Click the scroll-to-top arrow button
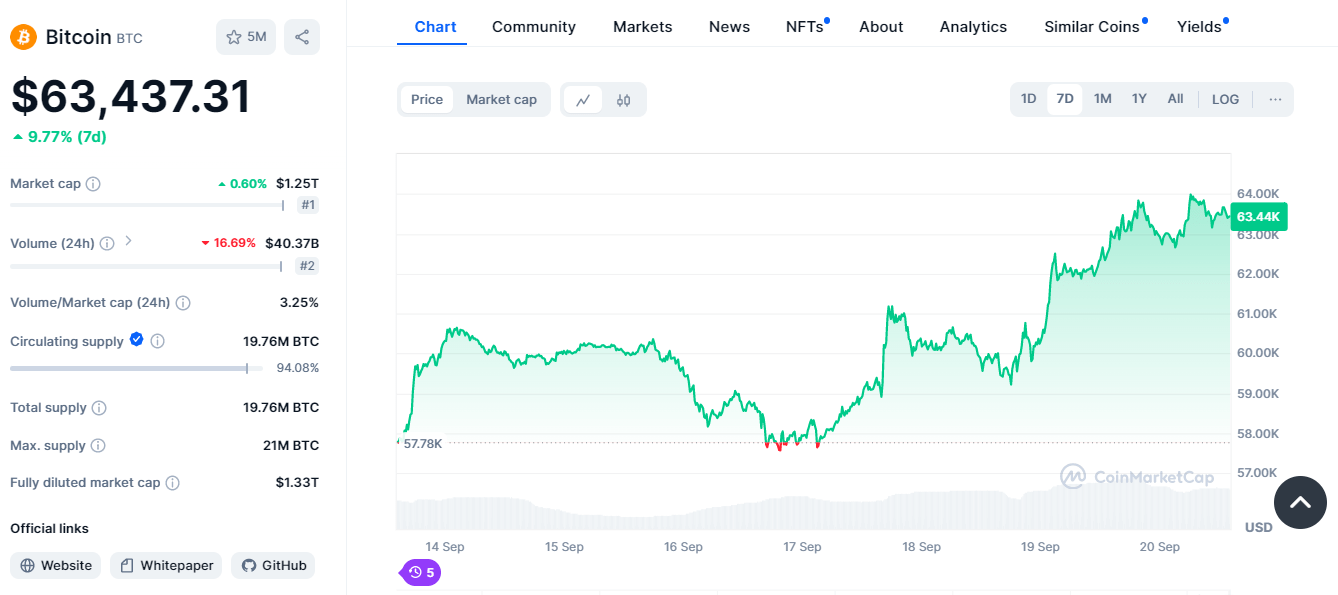1338x595 pixels. [x=1300, y=502]
